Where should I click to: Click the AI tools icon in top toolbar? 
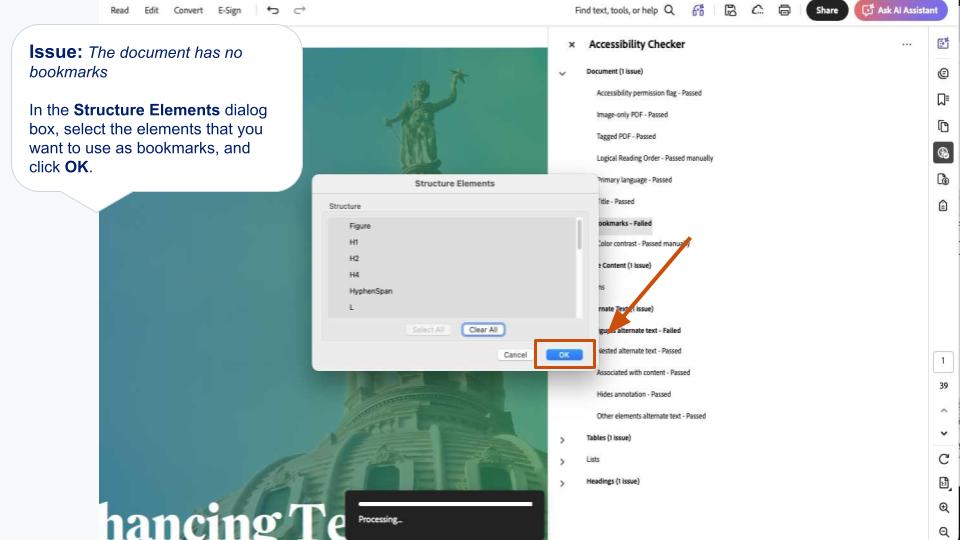(x=698, y=10)
